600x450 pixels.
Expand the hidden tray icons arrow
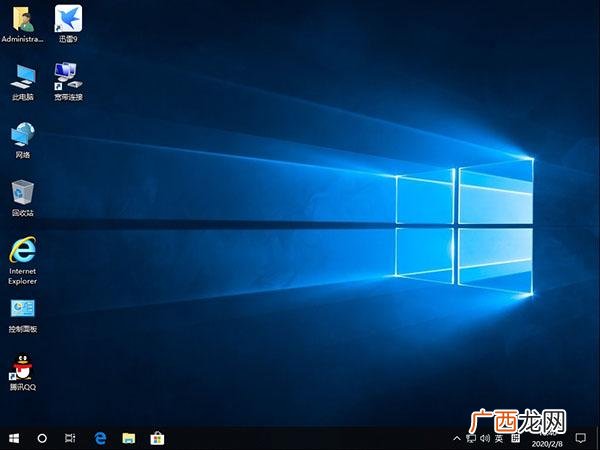pos(457,438)
